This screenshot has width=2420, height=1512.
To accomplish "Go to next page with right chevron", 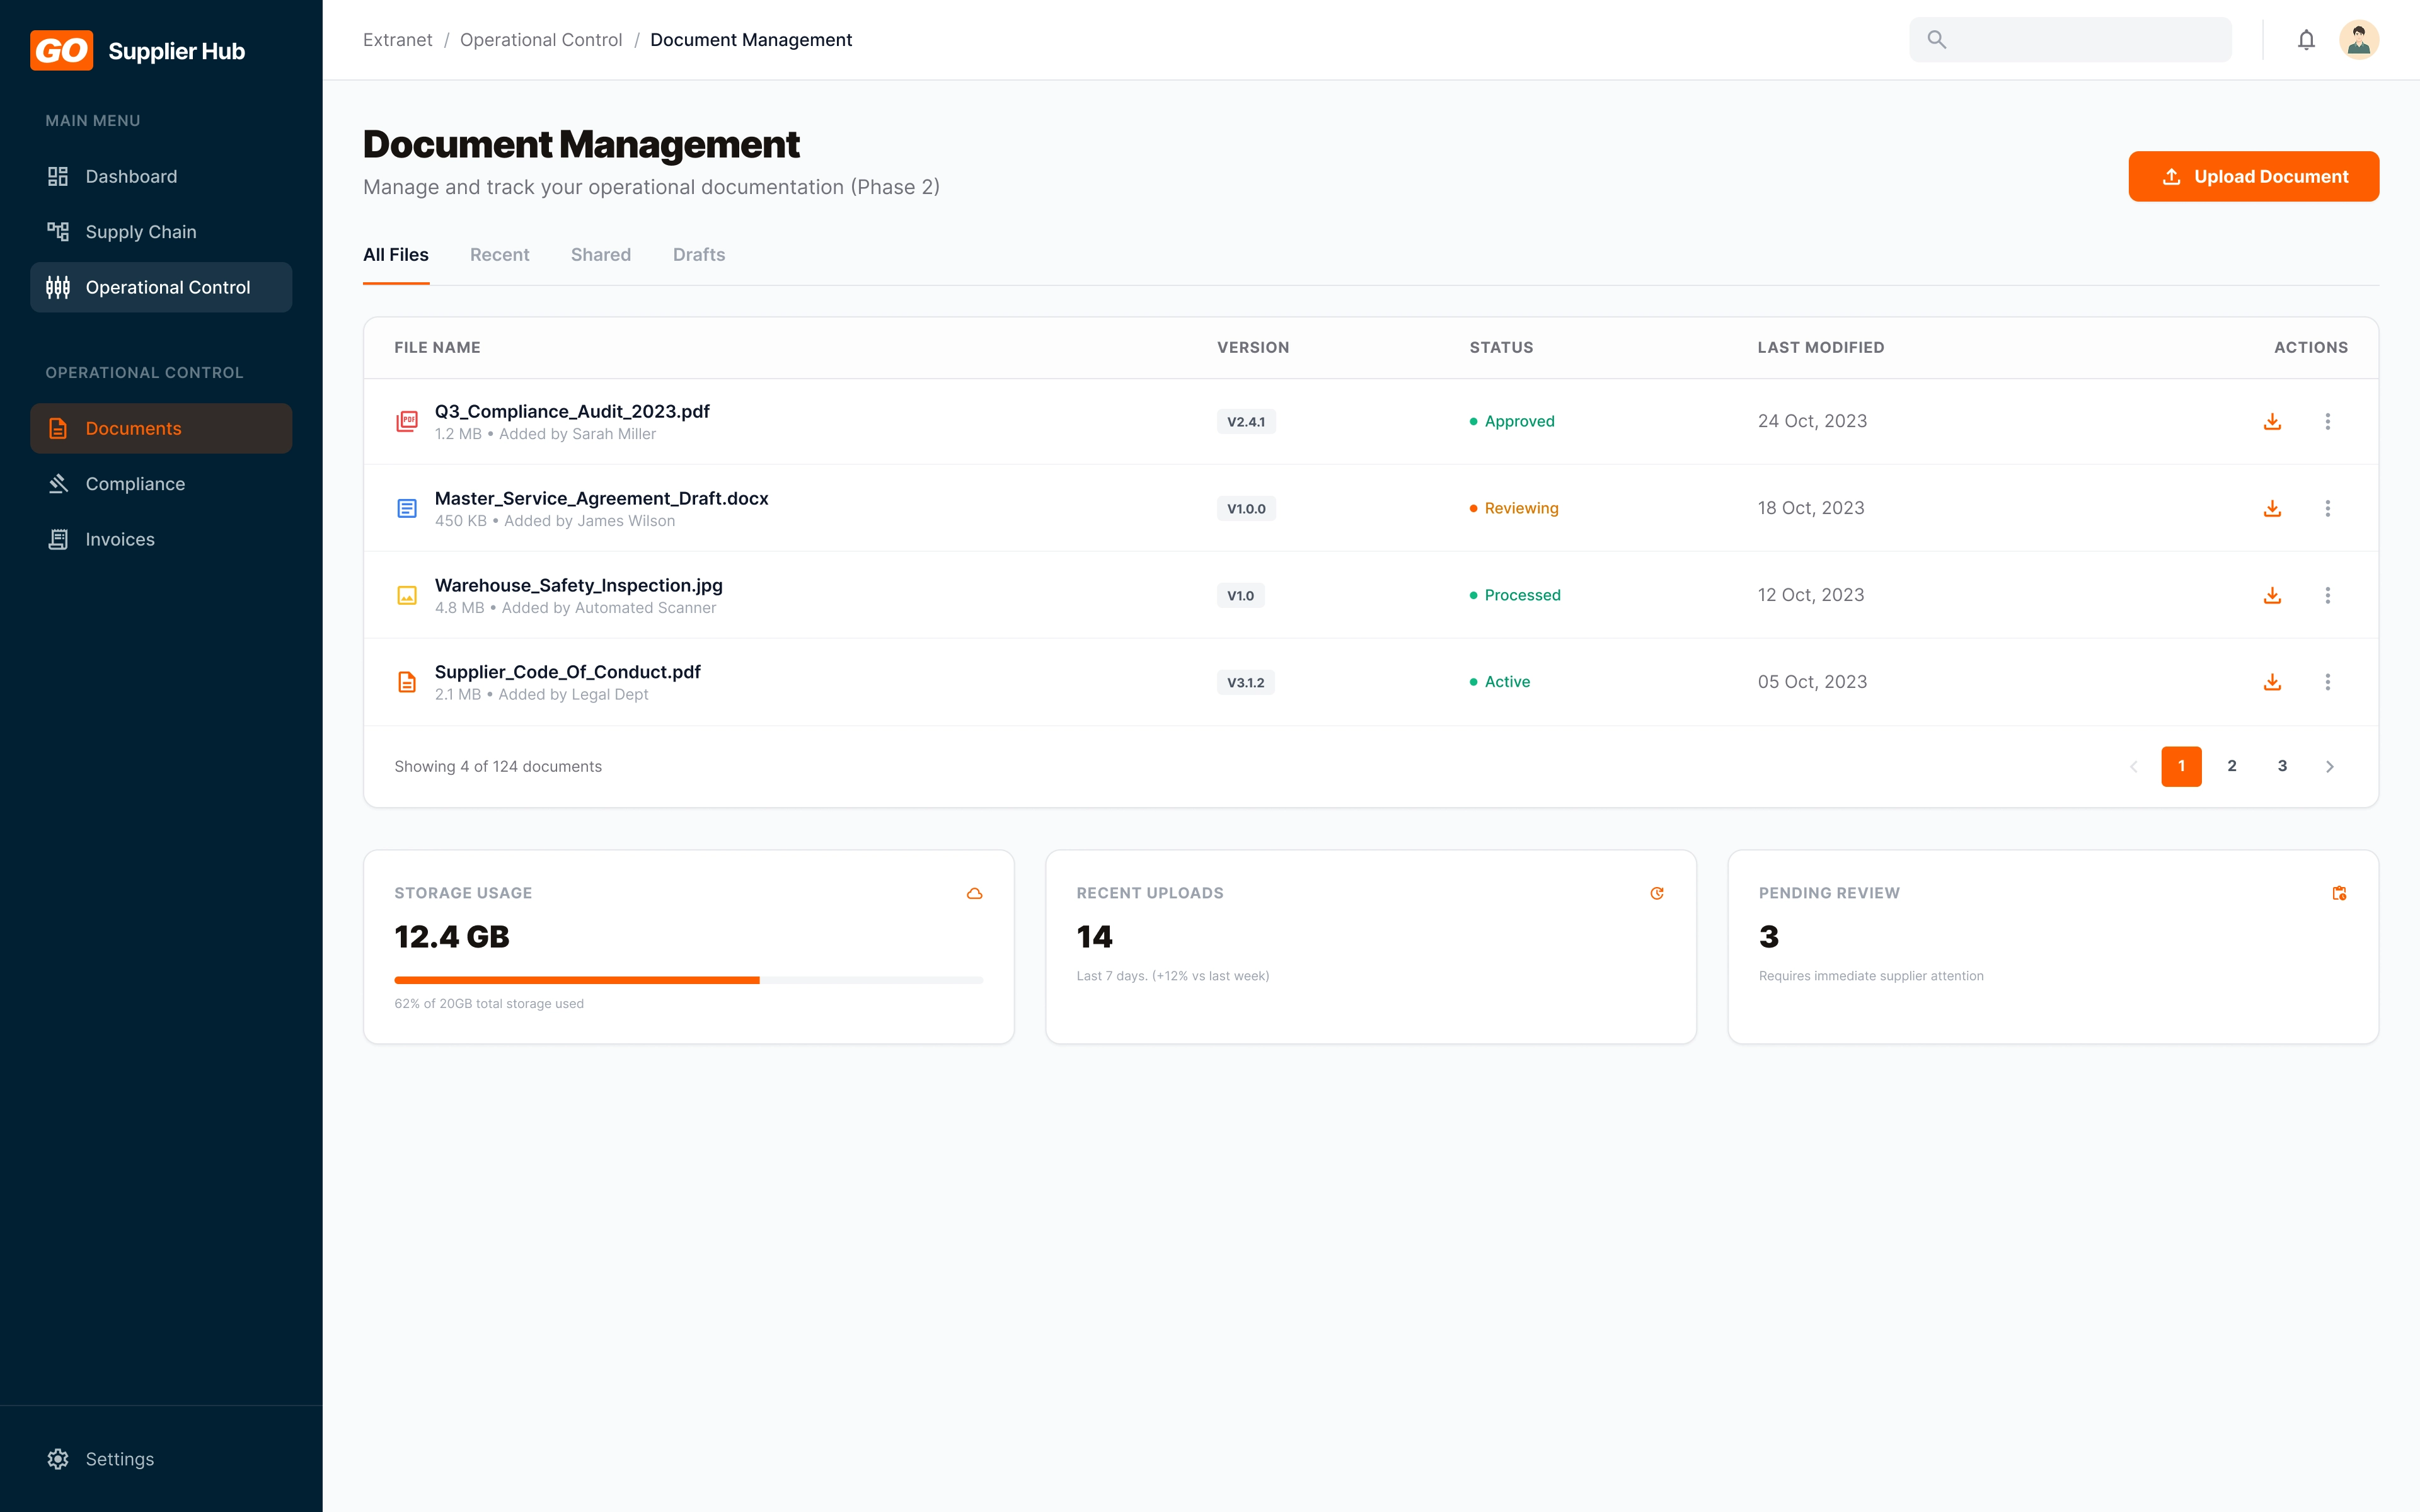I will tap(2329, 766).
